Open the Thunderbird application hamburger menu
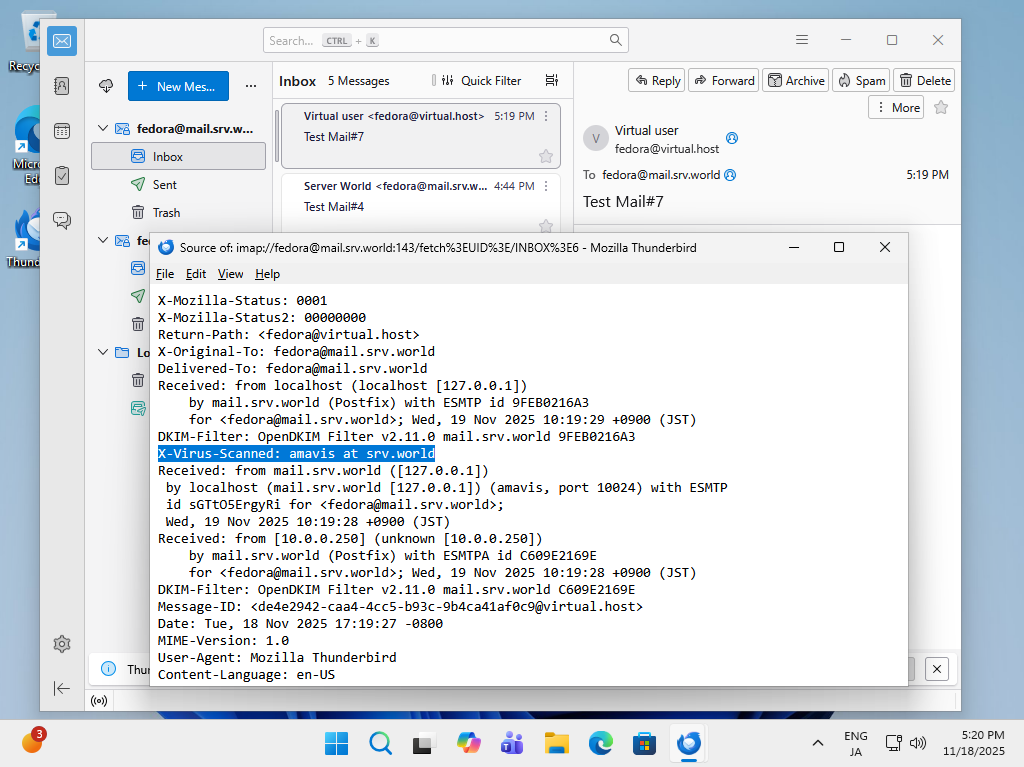1024x767 pixels. tap(802, 40)
